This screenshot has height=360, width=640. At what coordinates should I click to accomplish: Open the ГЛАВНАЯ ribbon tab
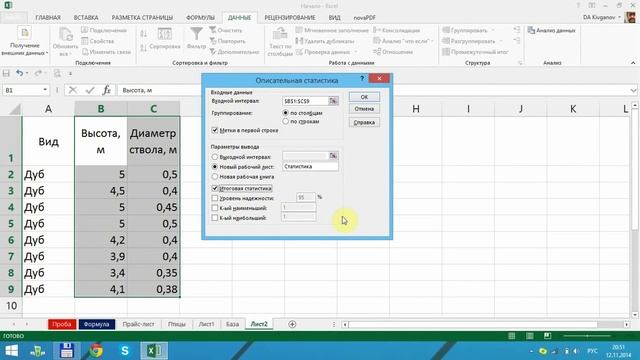point(48,18)
